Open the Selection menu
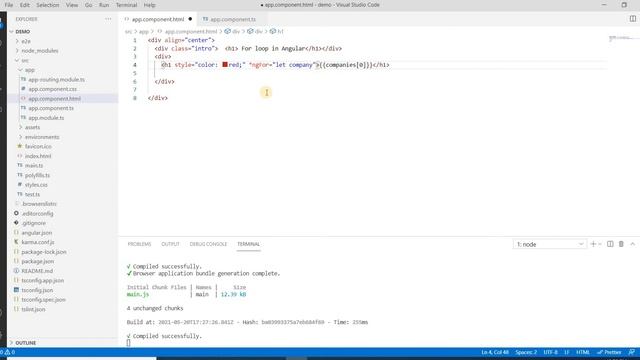This screenshot has width=640, height=360. (x=48, y=5)
